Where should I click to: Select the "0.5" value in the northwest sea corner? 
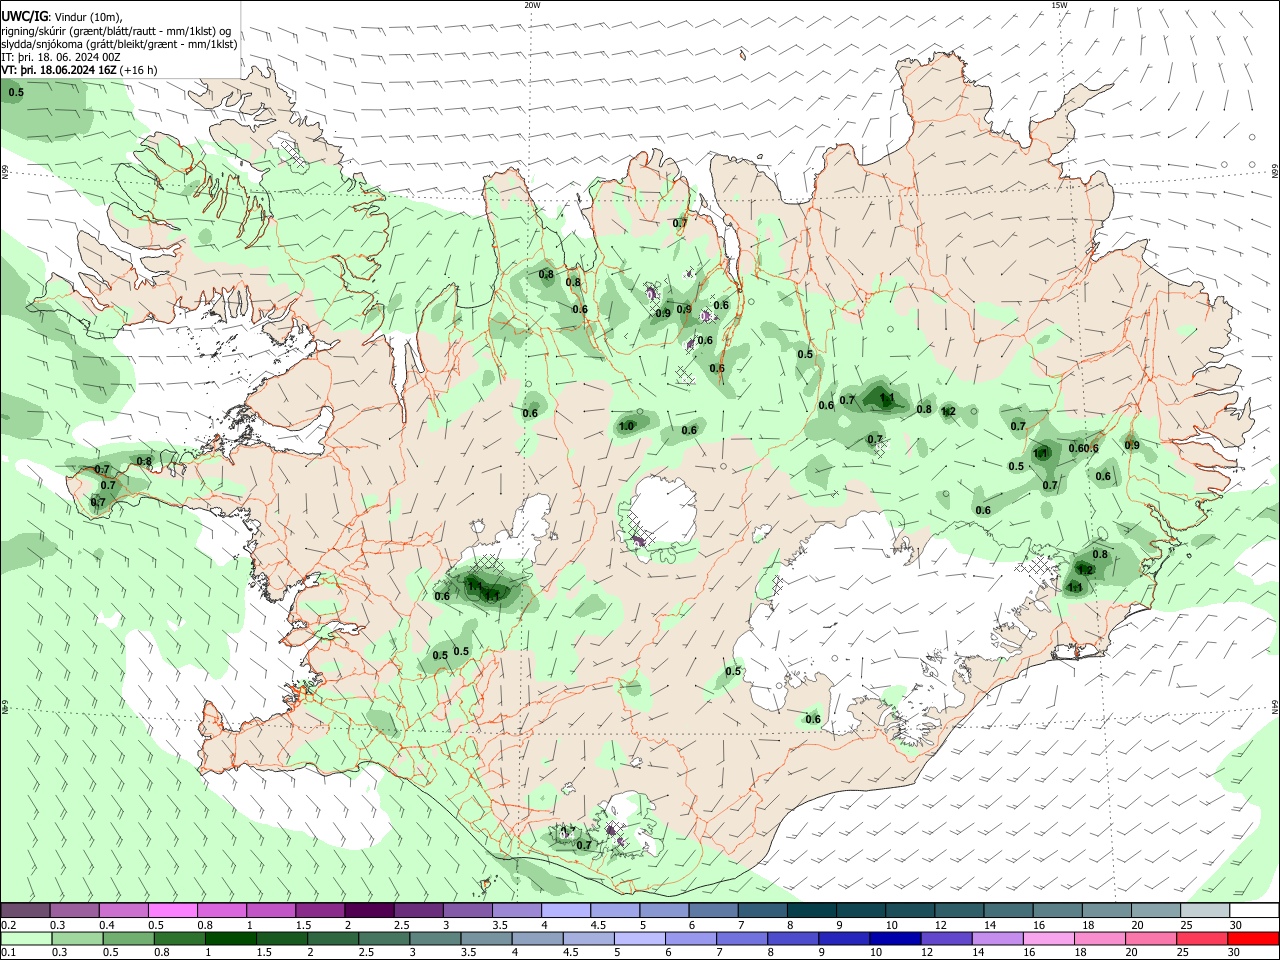coord(16,93)
